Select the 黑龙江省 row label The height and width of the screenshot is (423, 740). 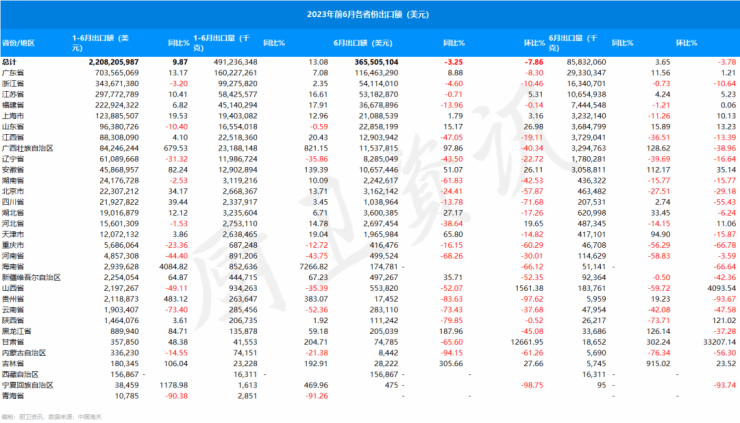(17, 331)
